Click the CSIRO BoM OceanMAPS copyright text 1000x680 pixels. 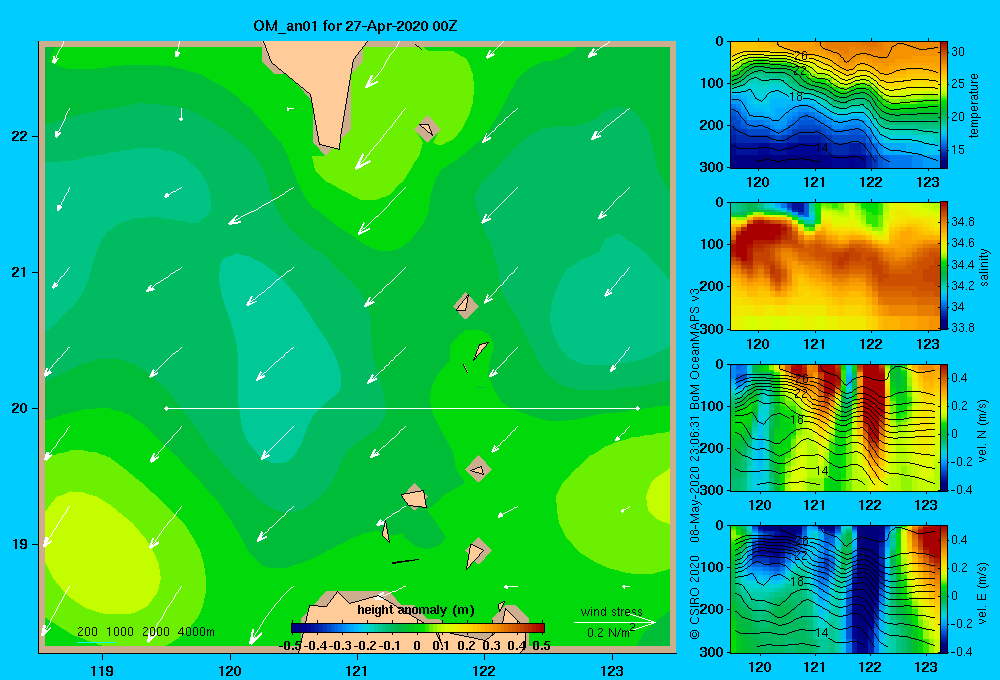point(695,464)
